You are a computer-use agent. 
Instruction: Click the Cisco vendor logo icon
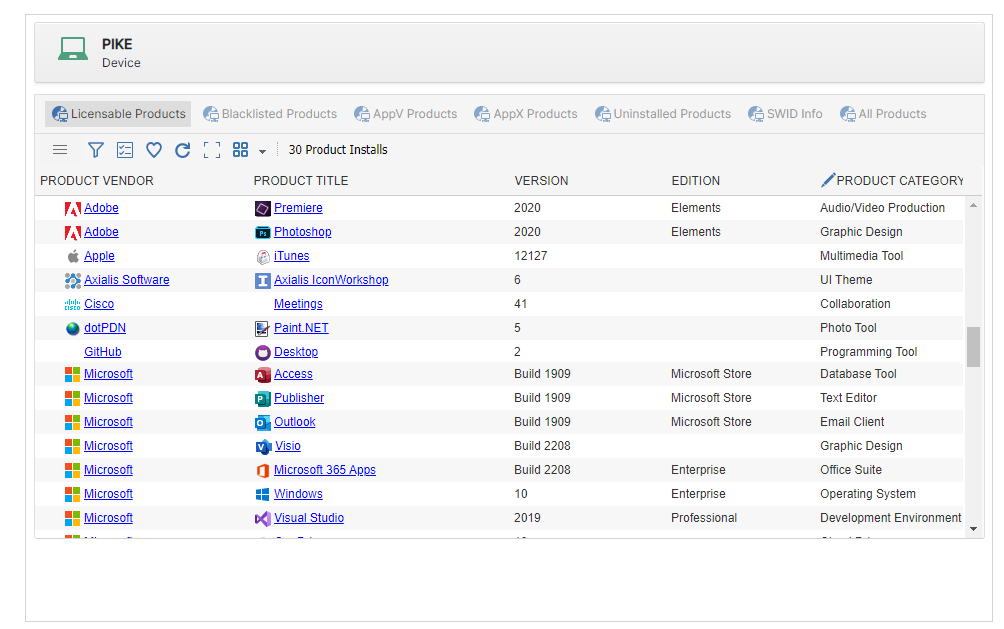72,305
